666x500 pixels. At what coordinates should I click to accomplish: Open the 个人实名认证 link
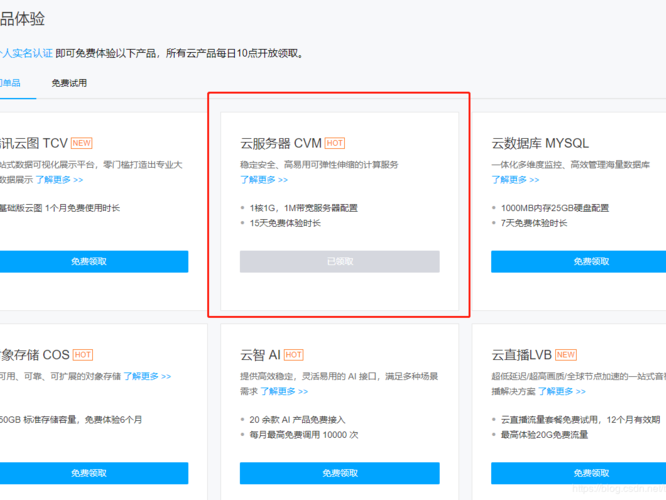pos(26,54)
